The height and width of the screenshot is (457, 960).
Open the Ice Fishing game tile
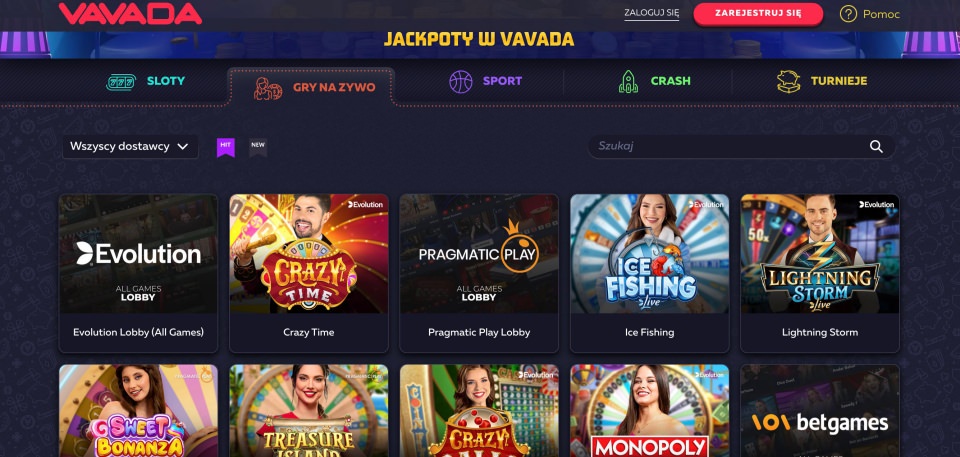click(650, 273)
